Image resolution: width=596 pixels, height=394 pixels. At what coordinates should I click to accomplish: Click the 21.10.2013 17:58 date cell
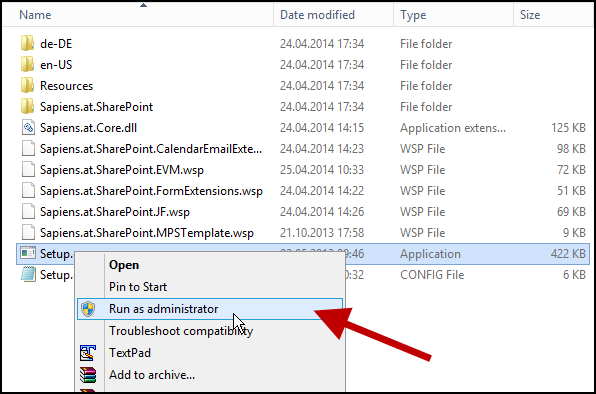(322, 233)
